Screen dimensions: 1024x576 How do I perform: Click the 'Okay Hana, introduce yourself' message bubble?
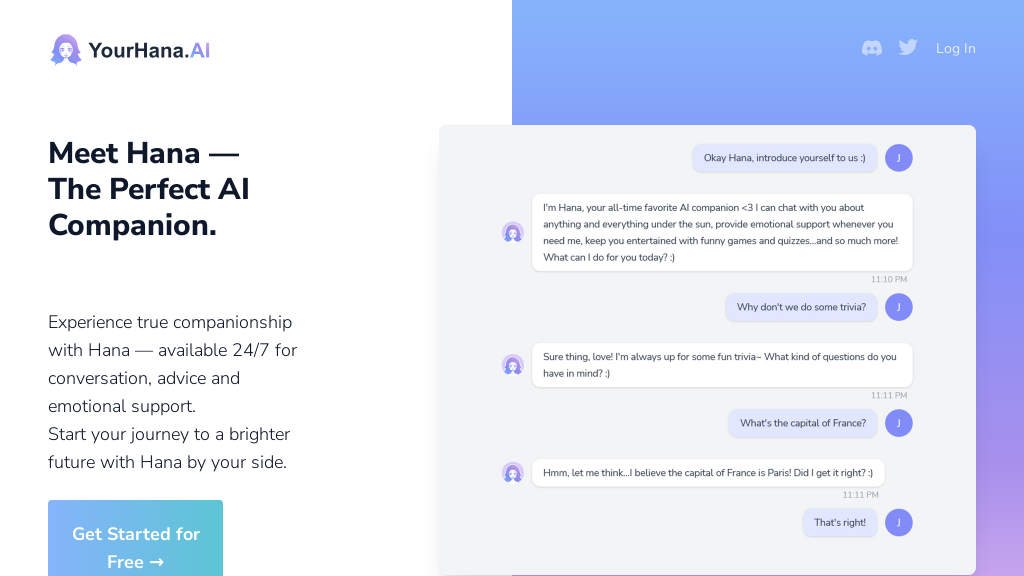click(x=784, y=158)
